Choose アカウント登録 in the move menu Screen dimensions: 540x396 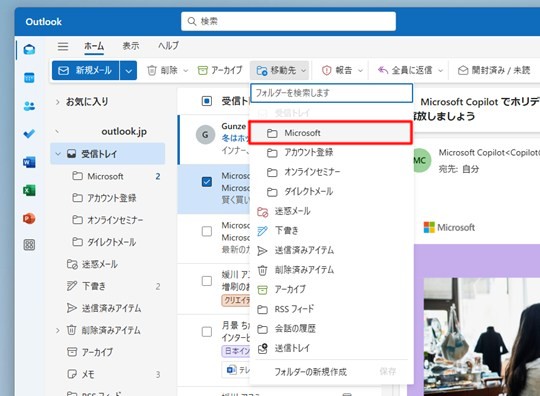point(331,153)
